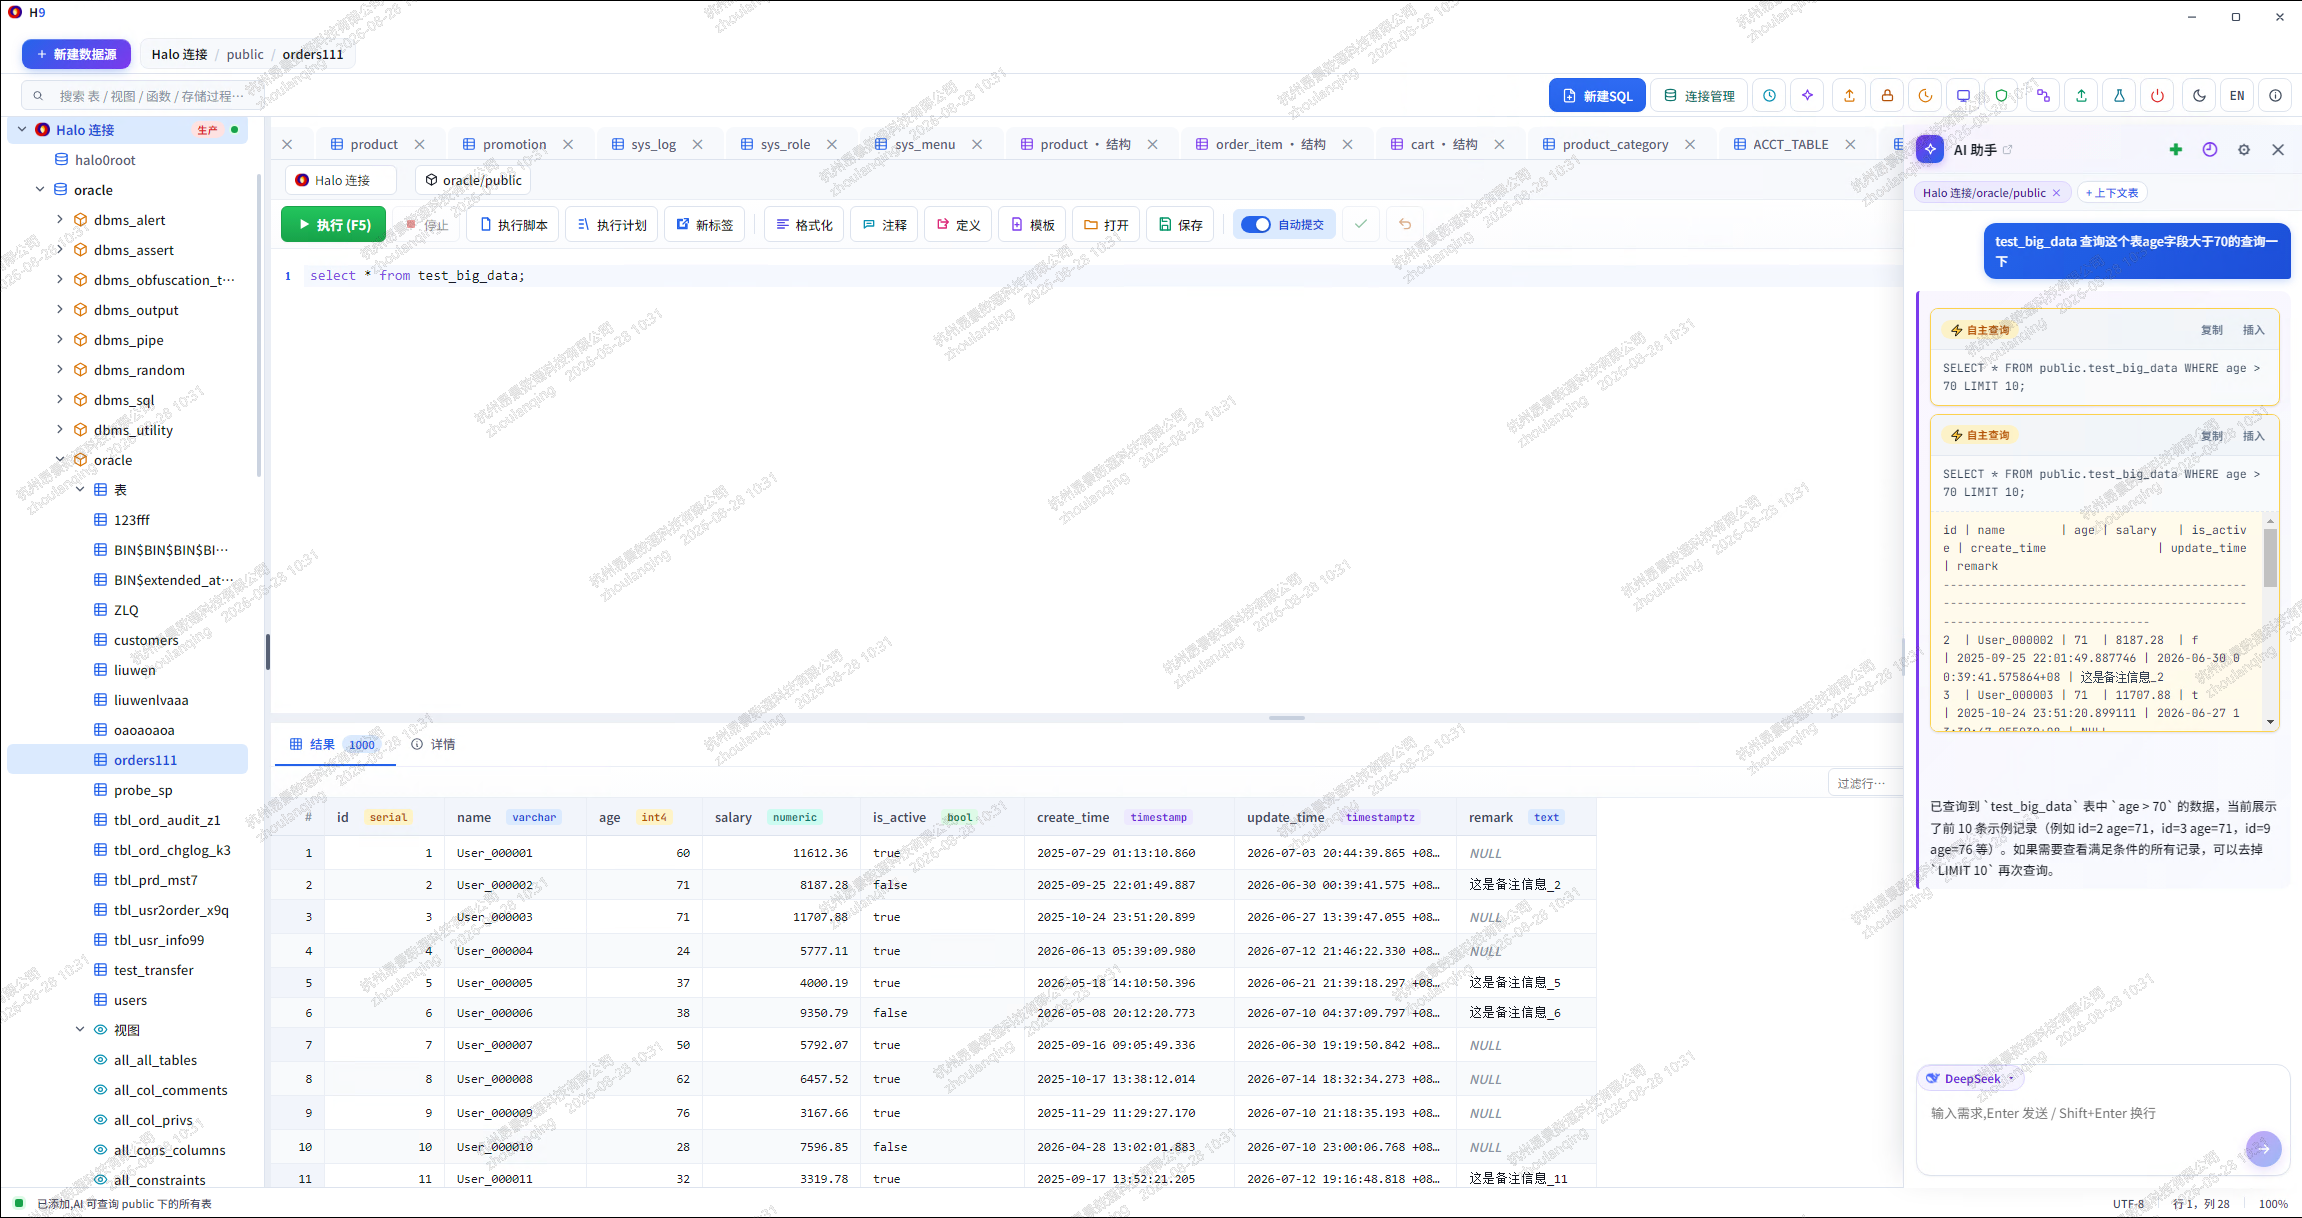2302x1218 pixels.
Task: Open the history clock icon in top toolbar
Action: pos(1769,96)
